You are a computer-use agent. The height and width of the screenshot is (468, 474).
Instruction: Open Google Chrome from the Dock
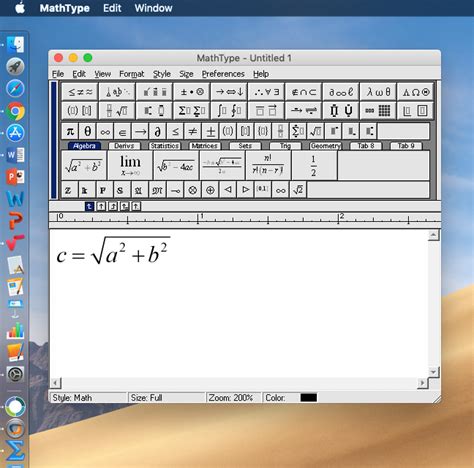tap(15, 111)
